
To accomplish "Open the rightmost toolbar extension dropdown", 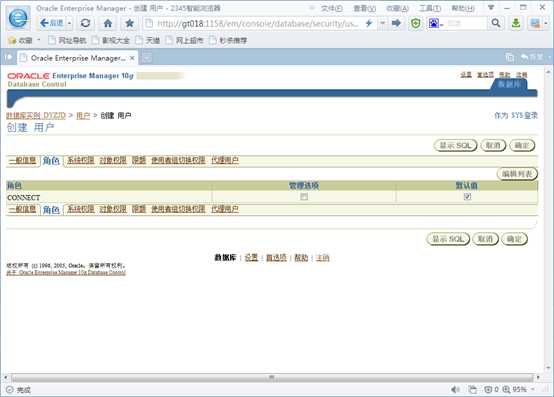I will pyautogui.click(x=546, y=24).
